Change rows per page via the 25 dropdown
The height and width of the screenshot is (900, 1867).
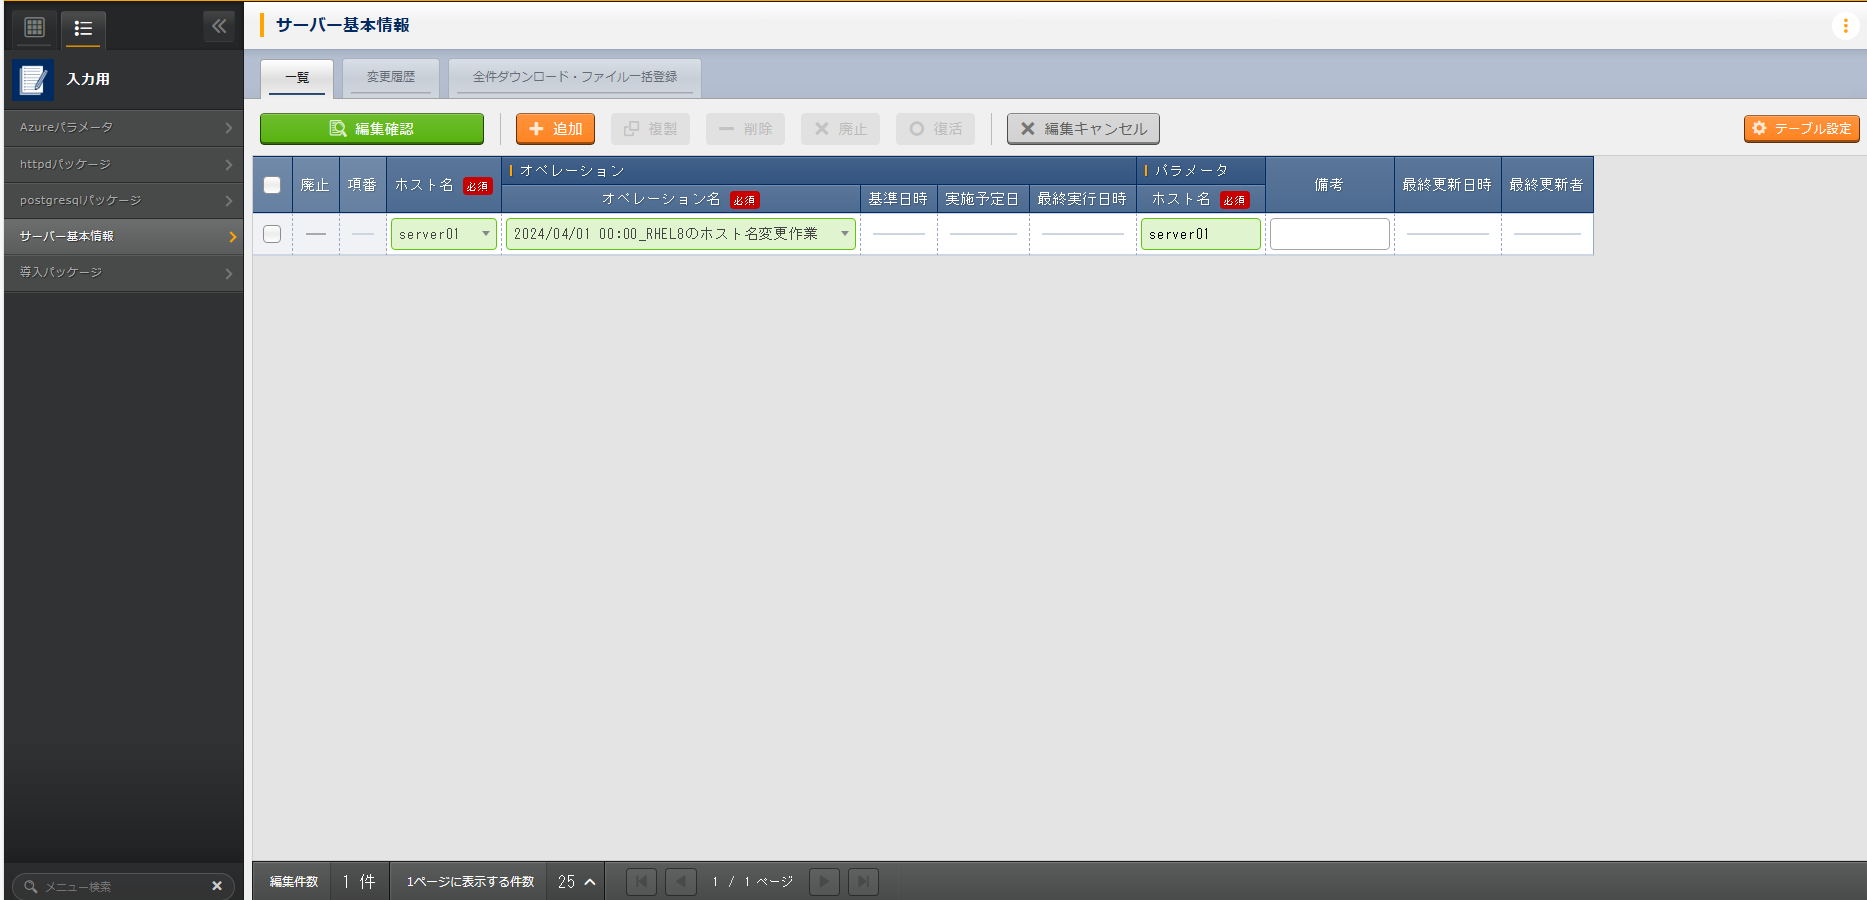(x=575, y=881)
